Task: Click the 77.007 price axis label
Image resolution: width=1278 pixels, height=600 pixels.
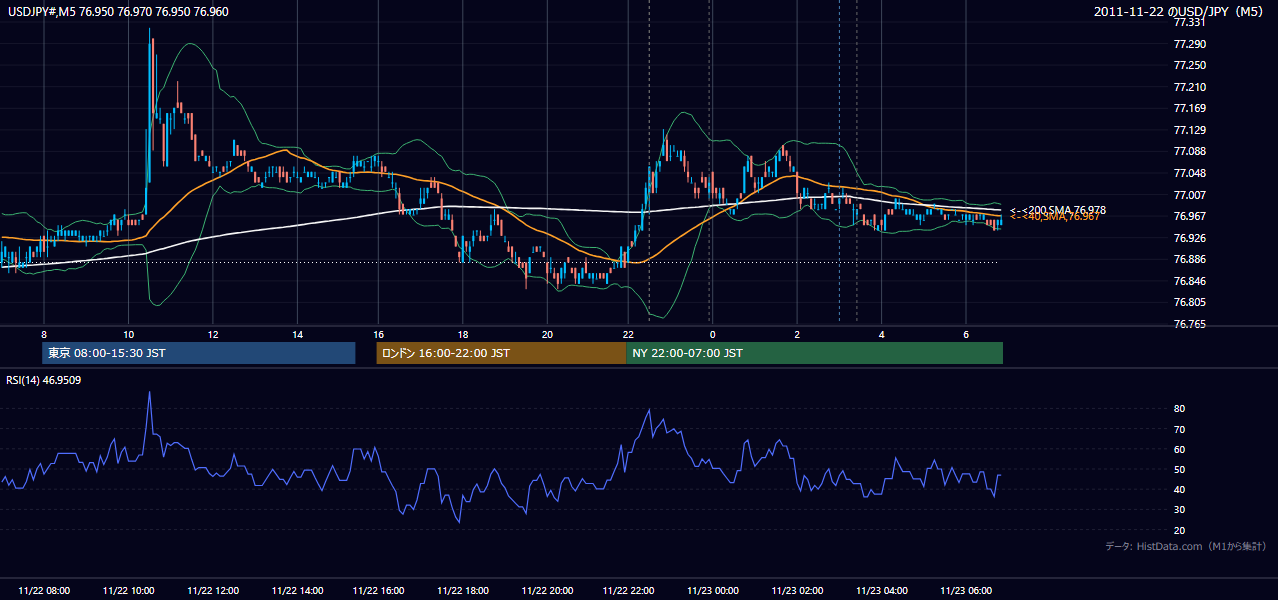Action: 1190,195
